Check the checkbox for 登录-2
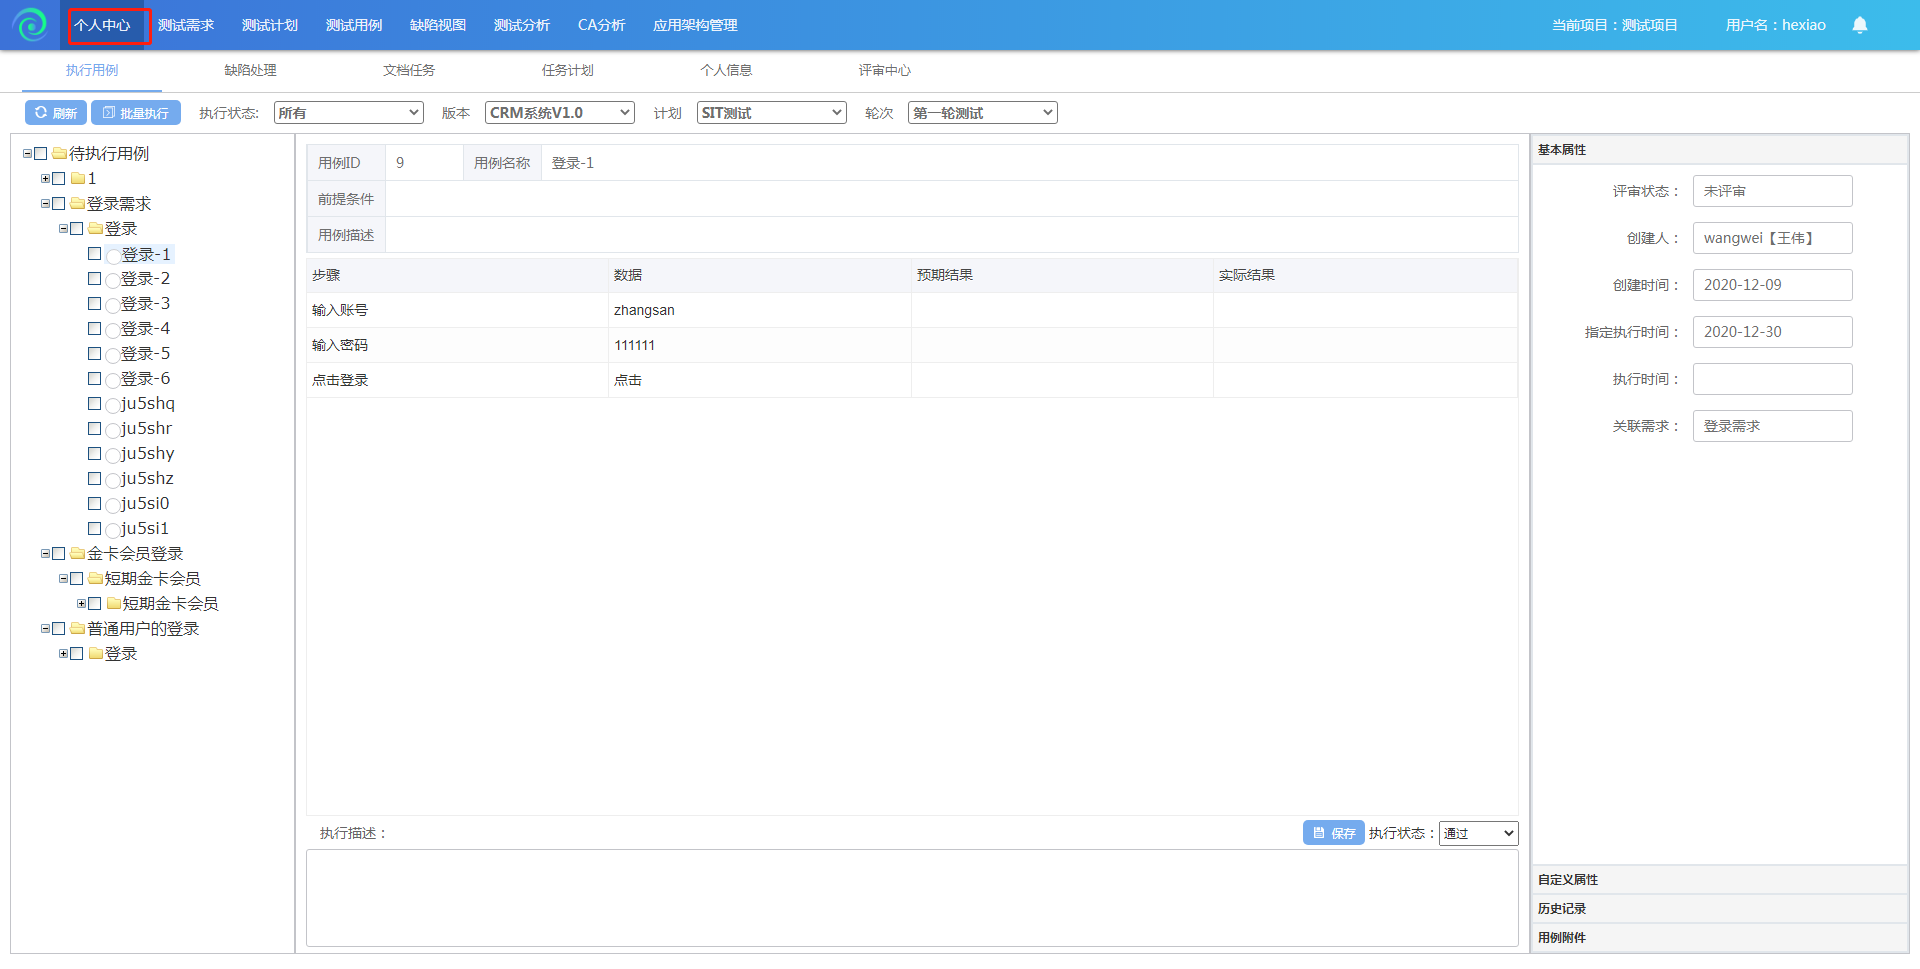 95,279
